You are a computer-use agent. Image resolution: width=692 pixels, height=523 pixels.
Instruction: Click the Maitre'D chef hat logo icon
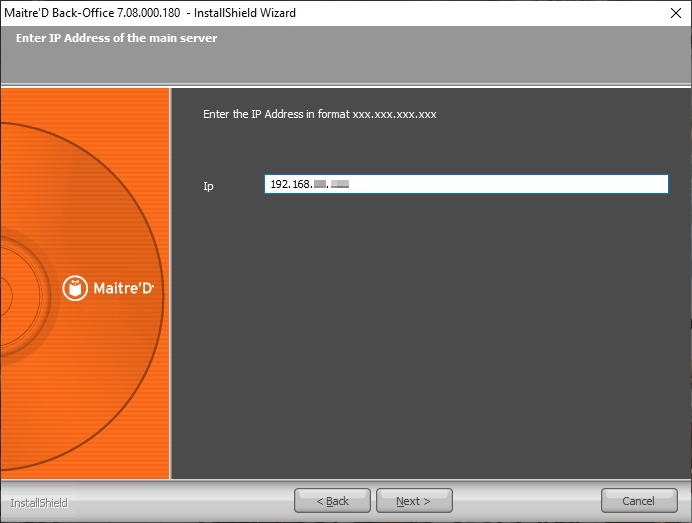76,288
